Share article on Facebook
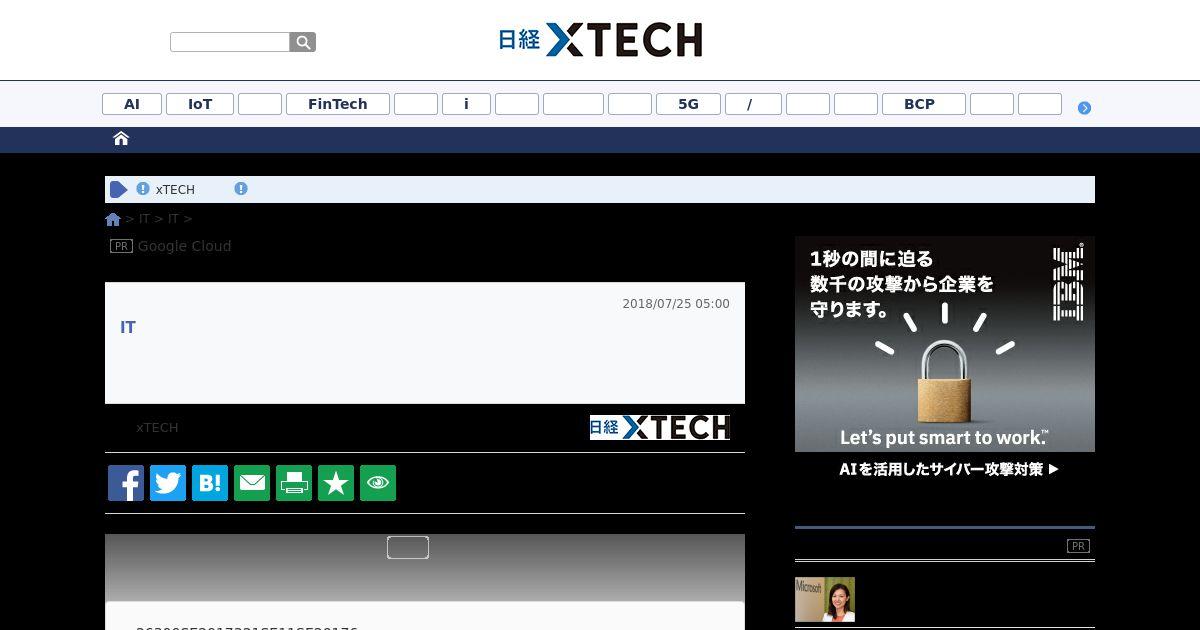Screen dimensions: 1200x630 (126, 483)
